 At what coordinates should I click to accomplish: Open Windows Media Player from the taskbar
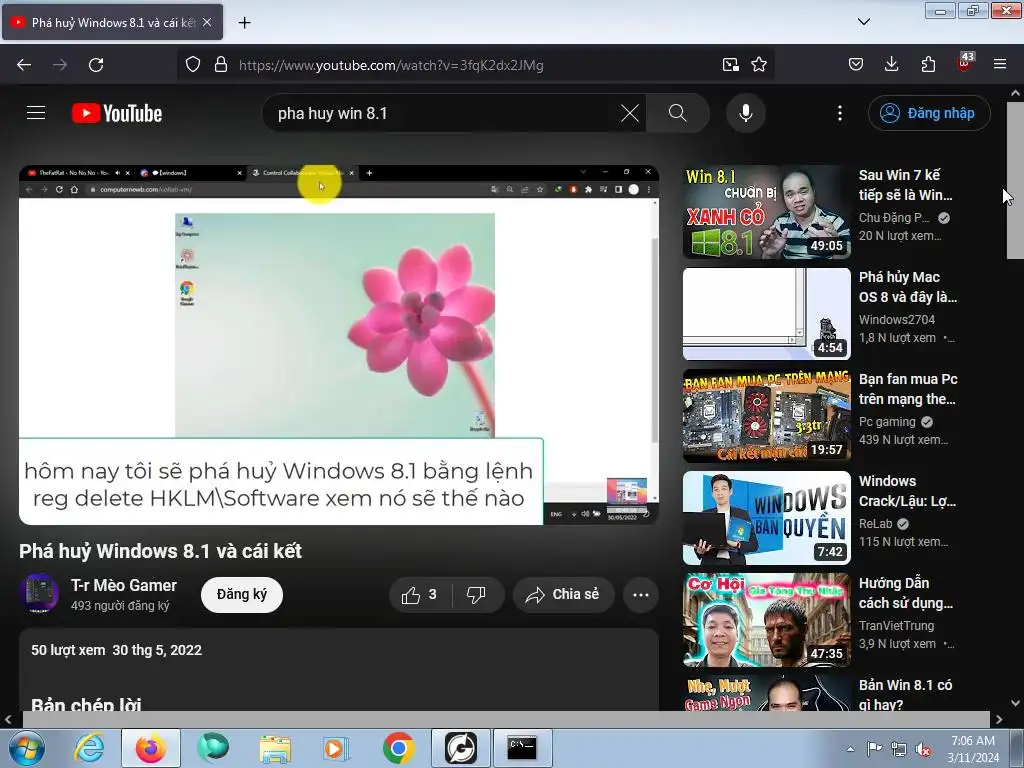(x=337, y=748)
